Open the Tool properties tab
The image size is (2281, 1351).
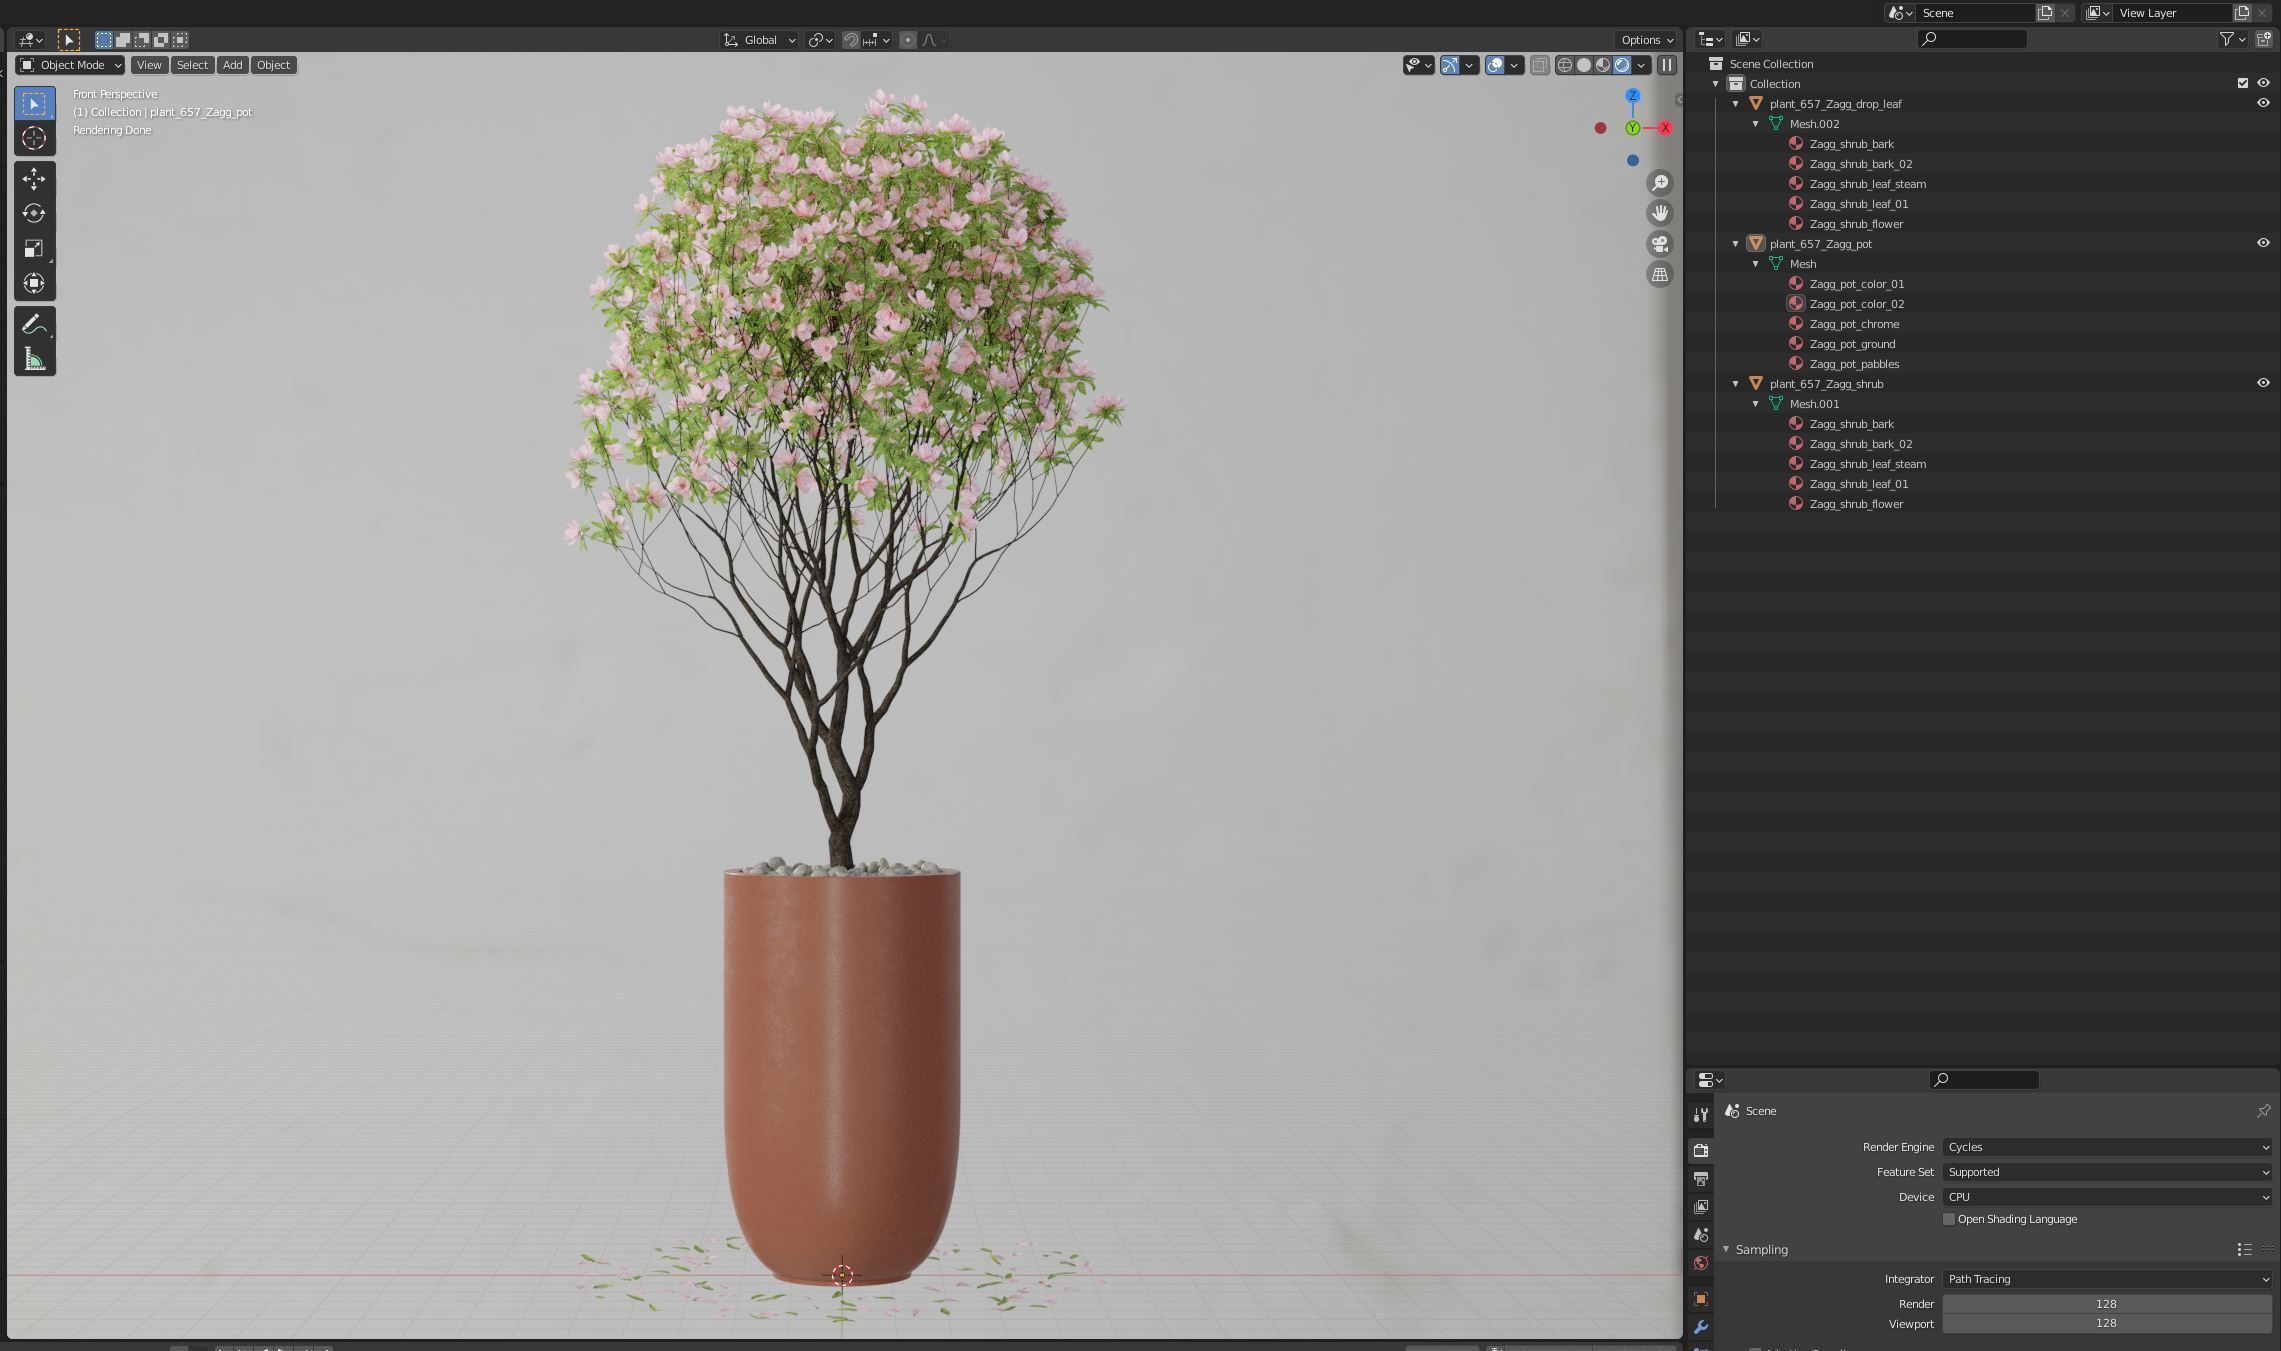1701,1115
